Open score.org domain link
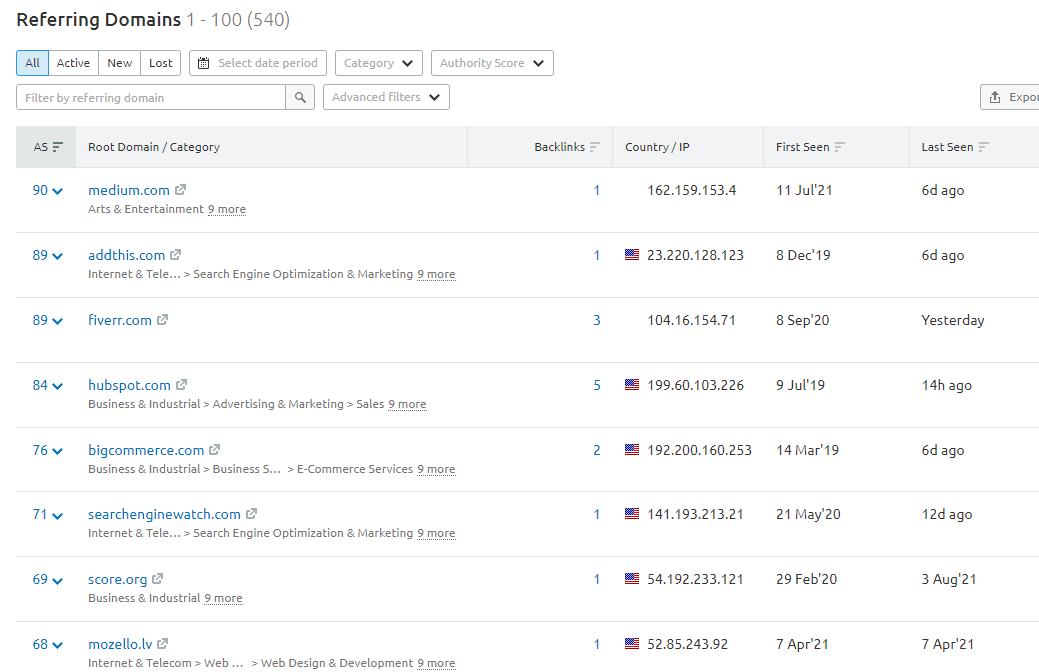 point(117,579)
